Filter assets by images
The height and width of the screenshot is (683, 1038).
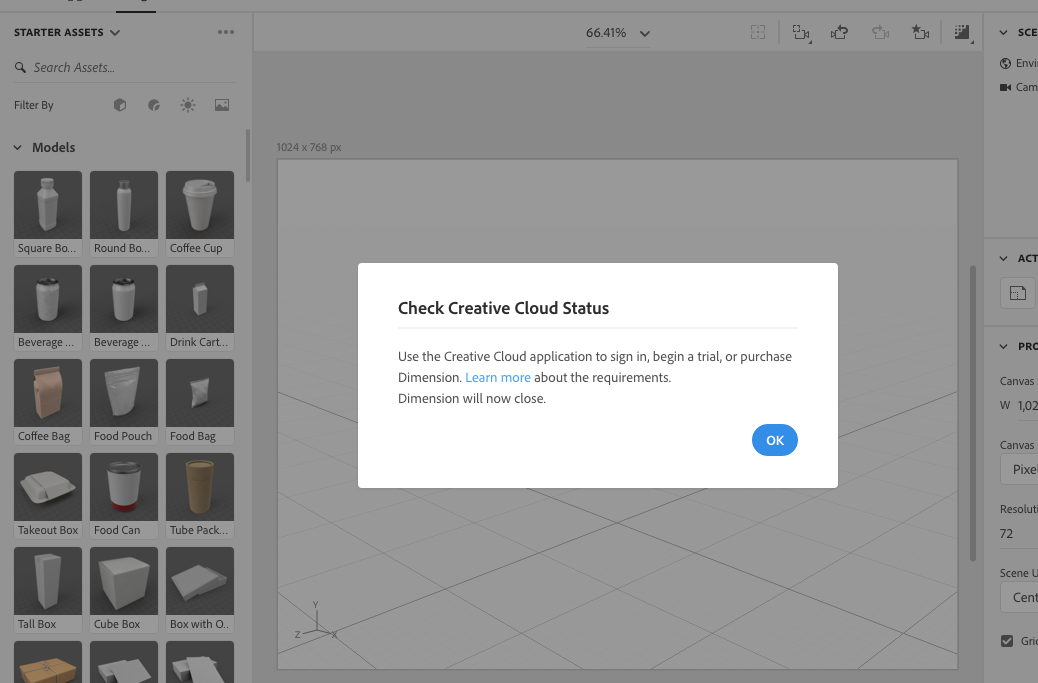pos(221,105)
